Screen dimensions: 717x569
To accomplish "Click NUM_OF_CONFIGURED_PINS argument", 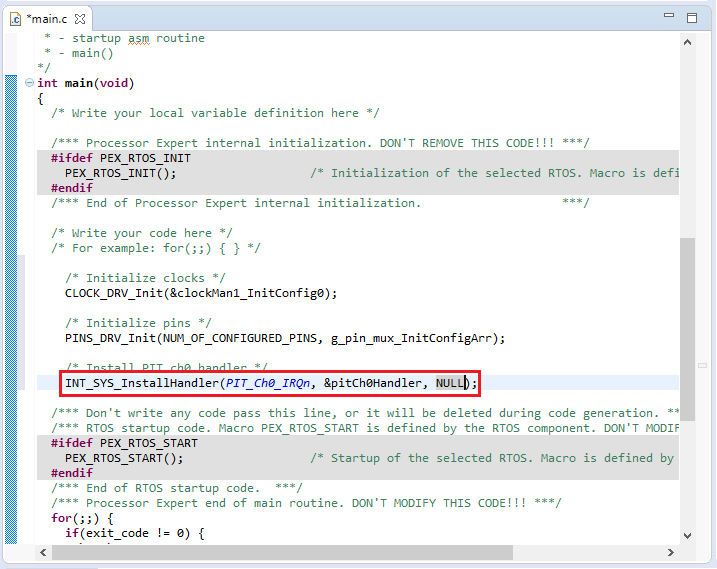I will pos(240,338).
